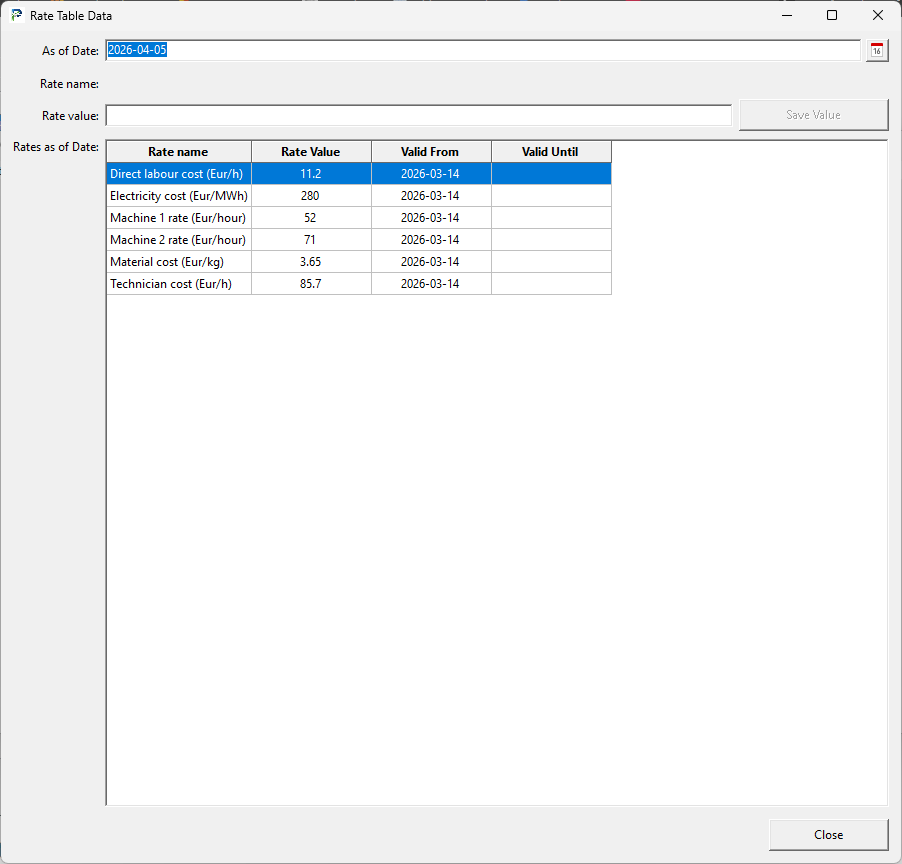902x864 pixels.
Task: Click the Close button at bottom
Action: coord(828,835)
